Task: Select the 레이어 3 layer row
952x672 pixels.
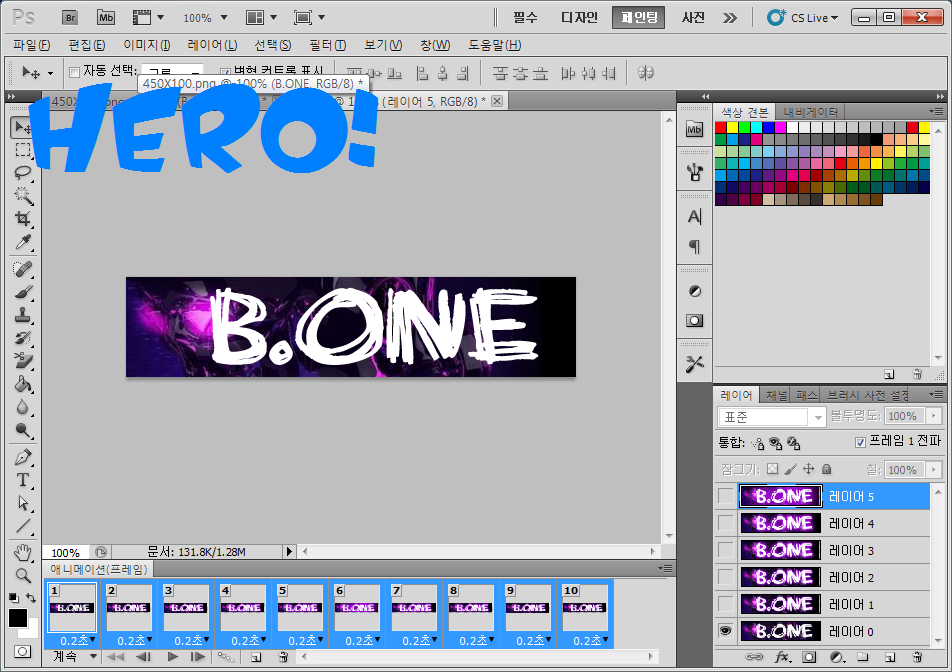Action: (834, 550)
